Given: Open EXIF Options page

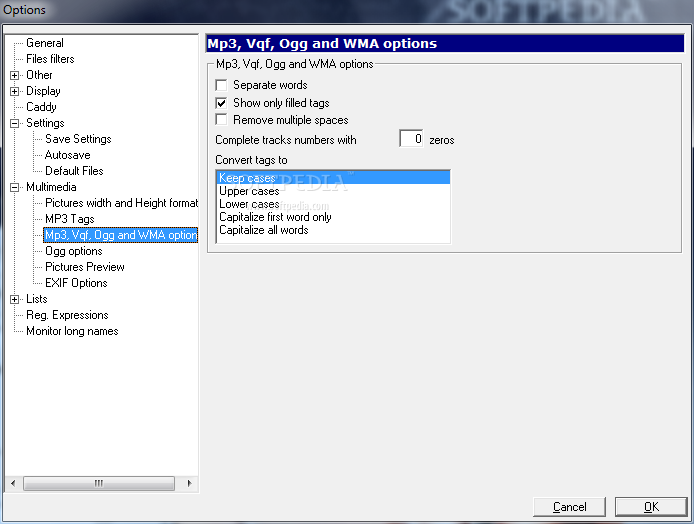Looking at the screenshot, I should 76,283.
